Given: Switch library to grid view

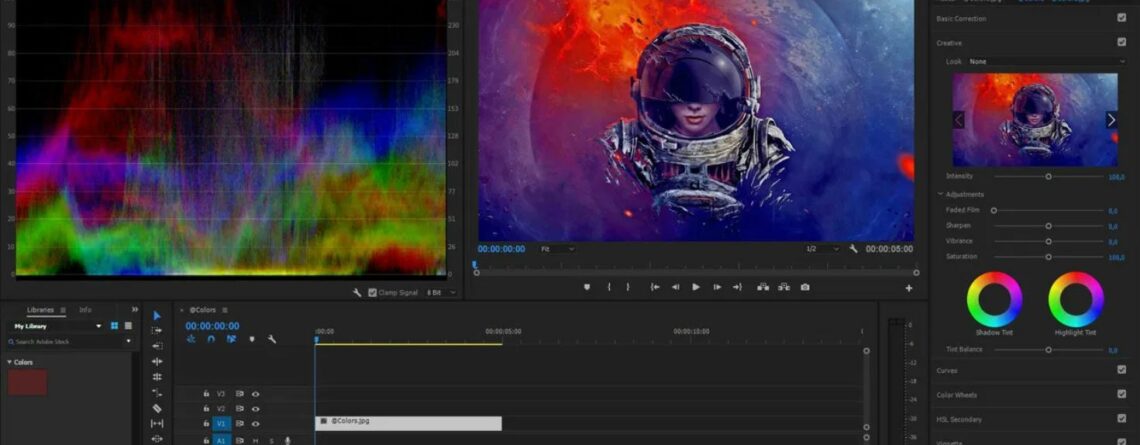Looking at the screenshot, I should tap(114, 326).
